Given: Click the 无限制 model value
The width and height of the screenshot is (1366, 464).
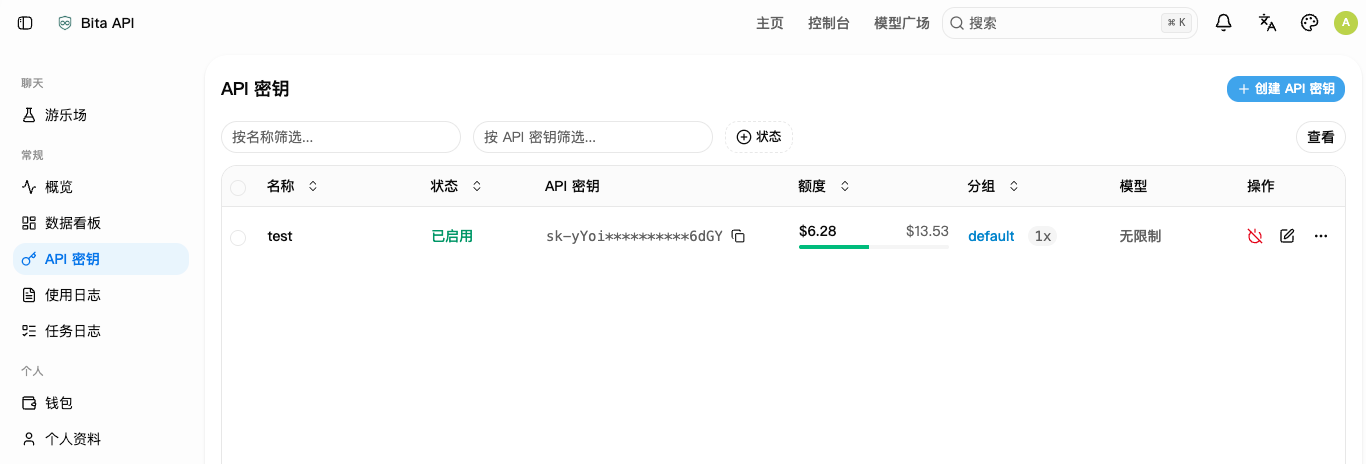Looking at the screenshot, I should click(1141, 236).
